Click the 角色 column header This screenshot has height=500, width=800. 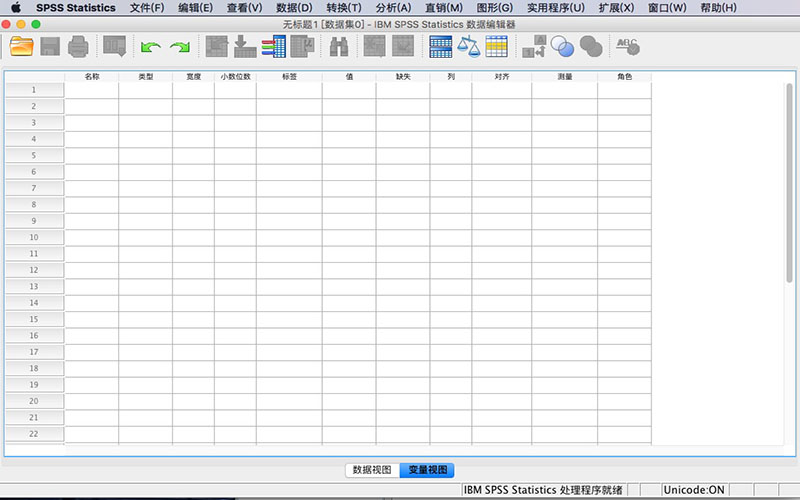(624, 77)
